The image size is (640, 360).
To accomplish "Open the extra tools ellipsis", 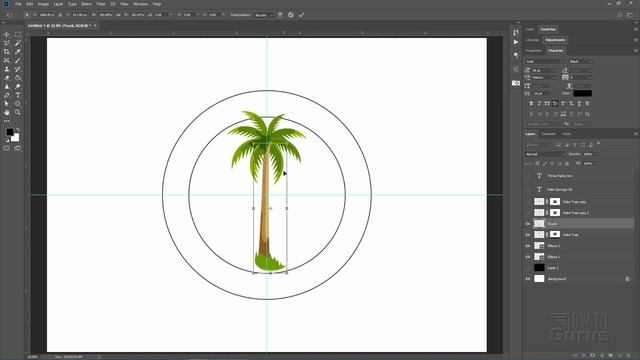I will 7,121.
